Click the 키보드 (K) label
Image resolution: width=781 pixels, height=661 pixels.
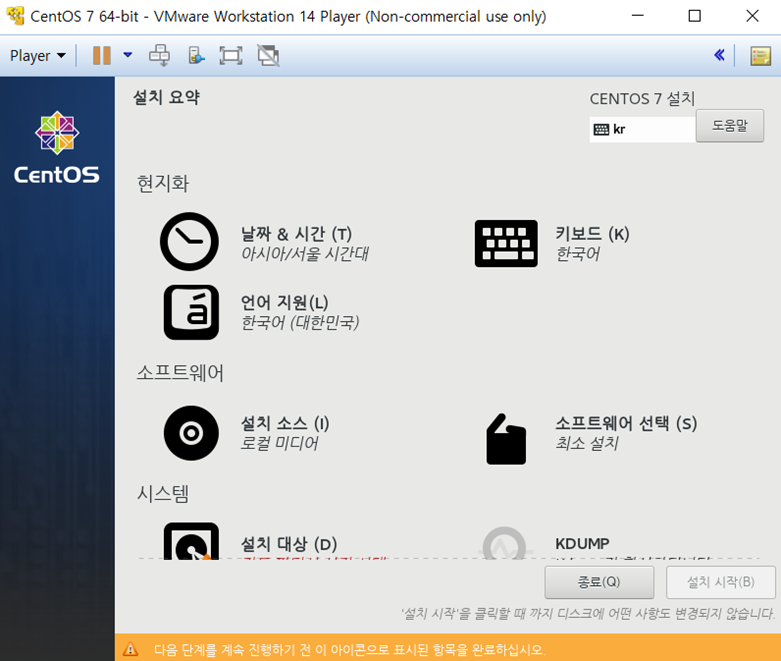(592, 234)
